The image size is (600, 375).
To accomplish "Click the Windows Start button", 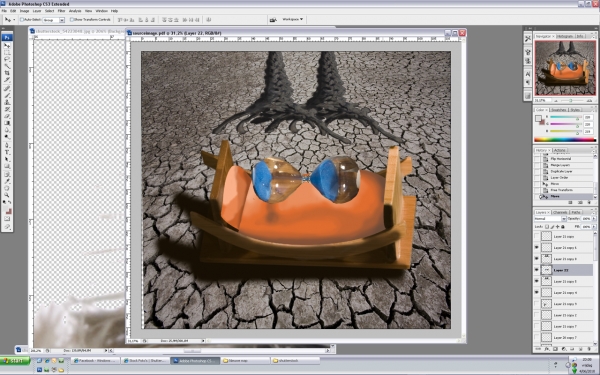I will pyautogui.click(x=15, y=360).
